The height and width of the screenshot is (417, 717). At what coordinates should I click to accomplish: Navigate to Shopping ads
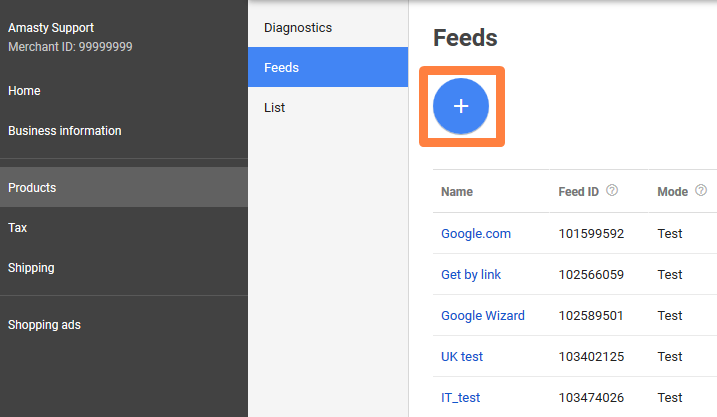(x=44, y=325)
